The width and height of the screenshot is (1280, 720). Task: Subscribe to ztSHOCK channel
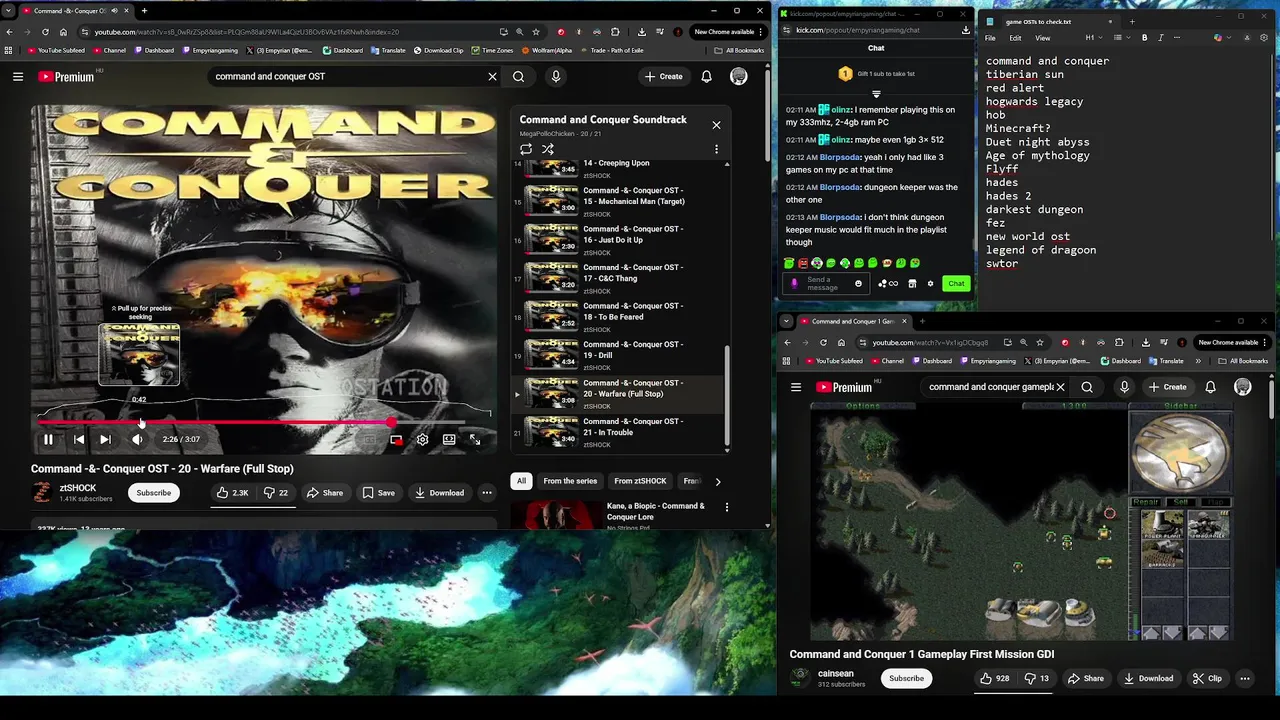154,493
